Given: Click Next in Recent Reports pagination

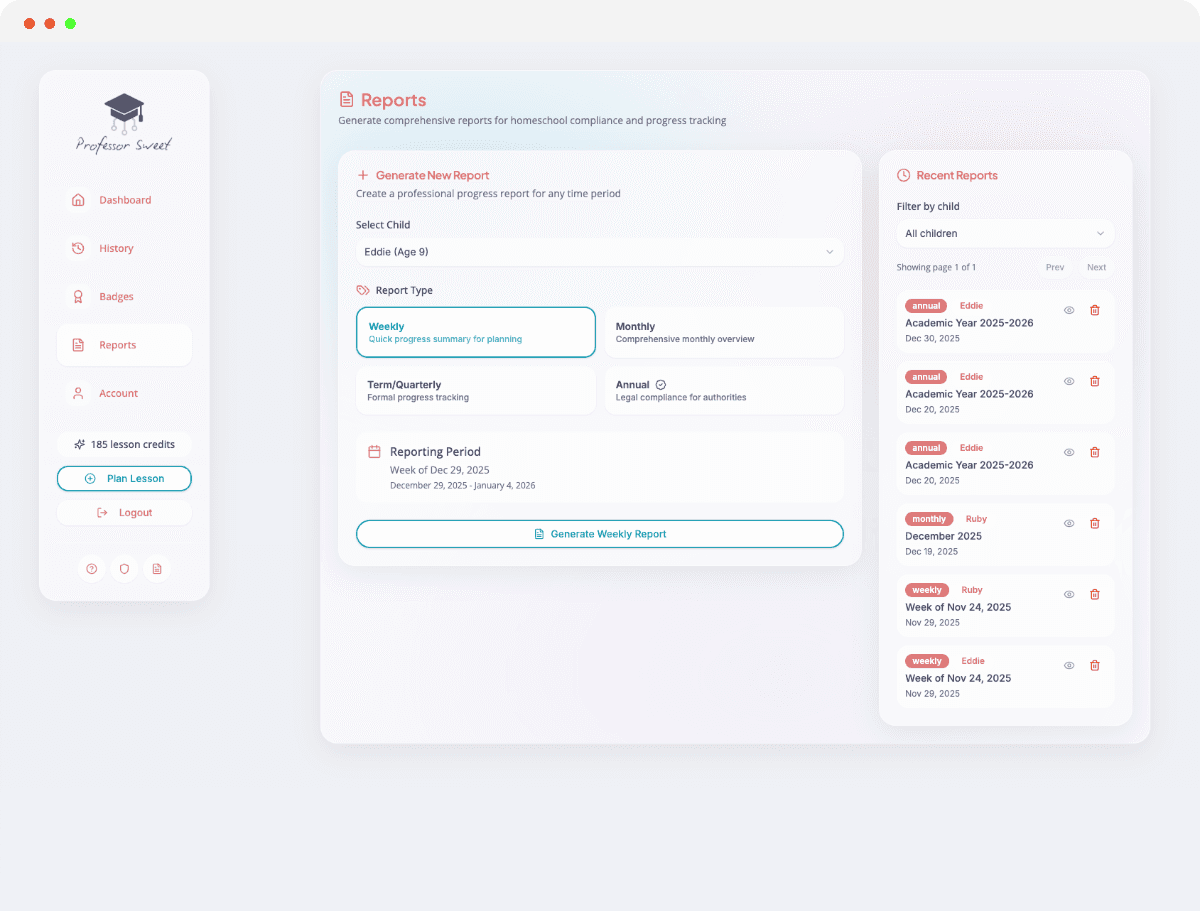Looking at the screenshot, I should 1096,267.
